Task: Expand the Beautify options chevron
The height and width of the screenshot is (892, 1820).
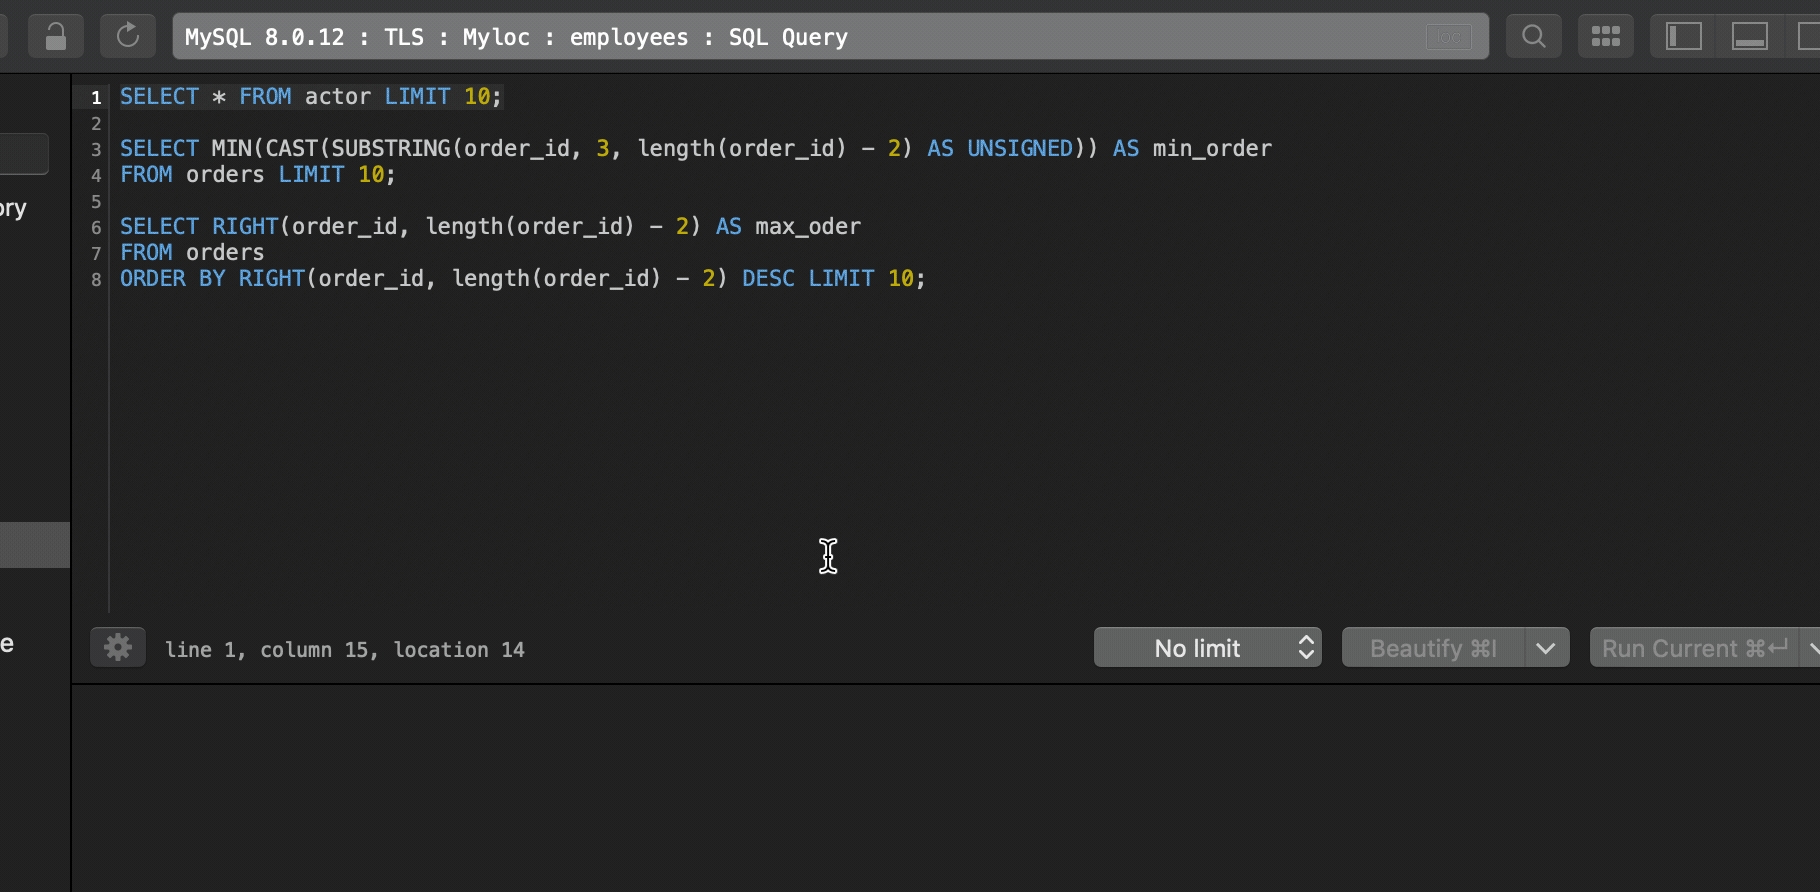Action: pos(1546,648)
